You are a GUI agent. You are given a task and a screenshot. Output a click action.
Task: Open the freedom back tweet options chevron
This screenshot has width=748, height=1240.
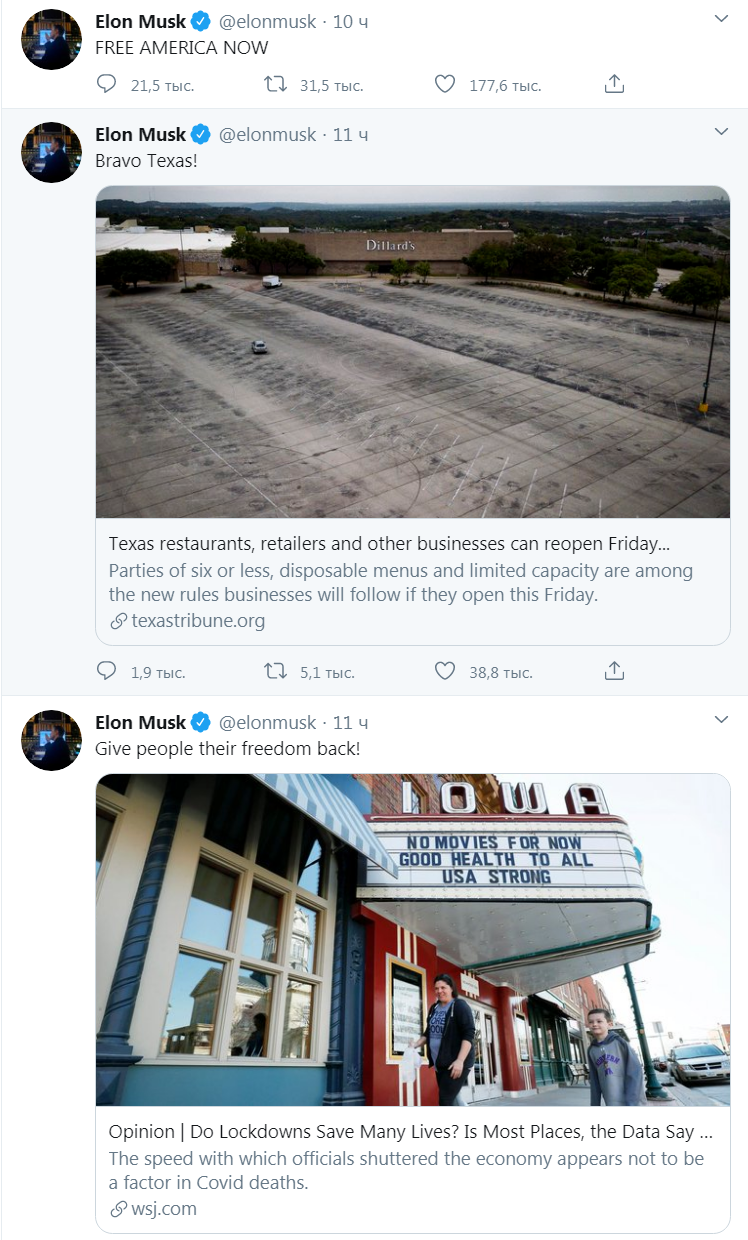coord(721,720)
